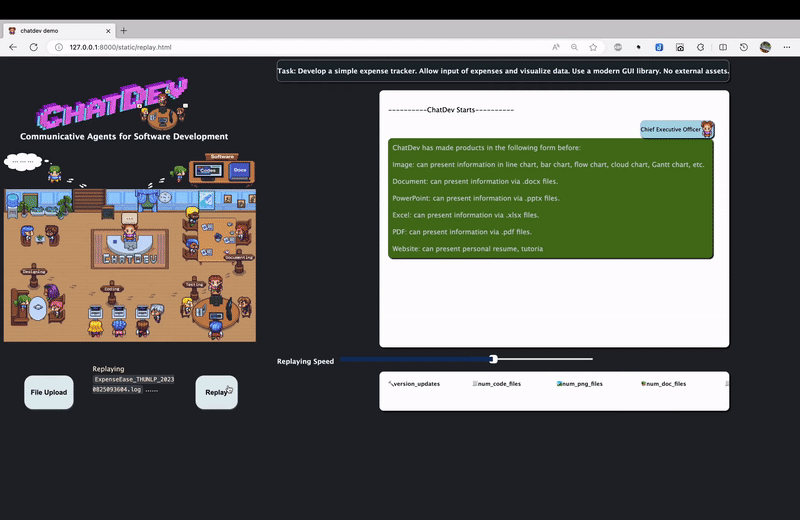This screenshot has height=520, width=800.
Task: Open the user profile avatar
Action: point(765,47)
